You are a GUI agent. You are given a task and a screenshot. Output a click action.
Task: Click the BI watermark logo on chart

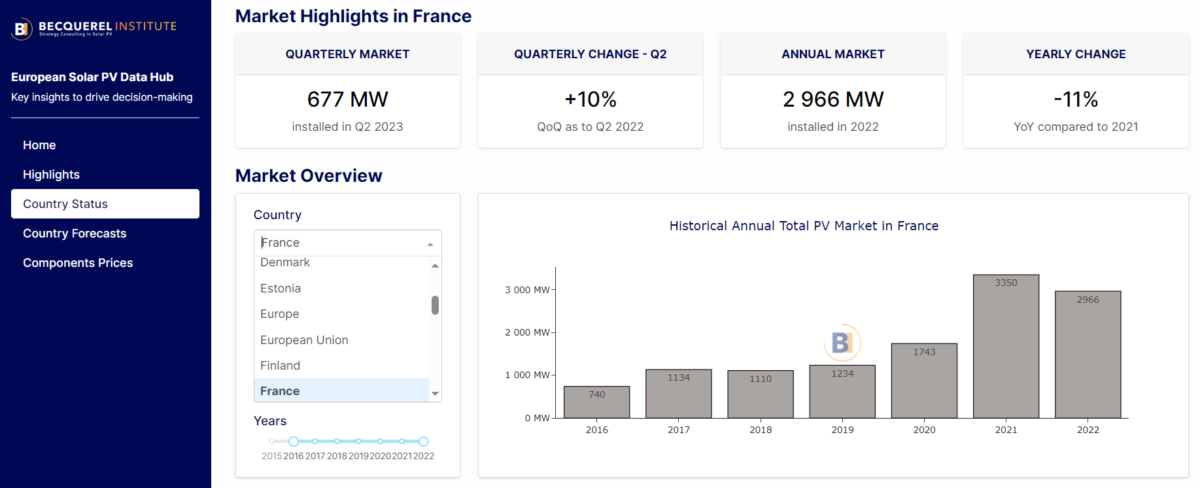click(841, 342)
